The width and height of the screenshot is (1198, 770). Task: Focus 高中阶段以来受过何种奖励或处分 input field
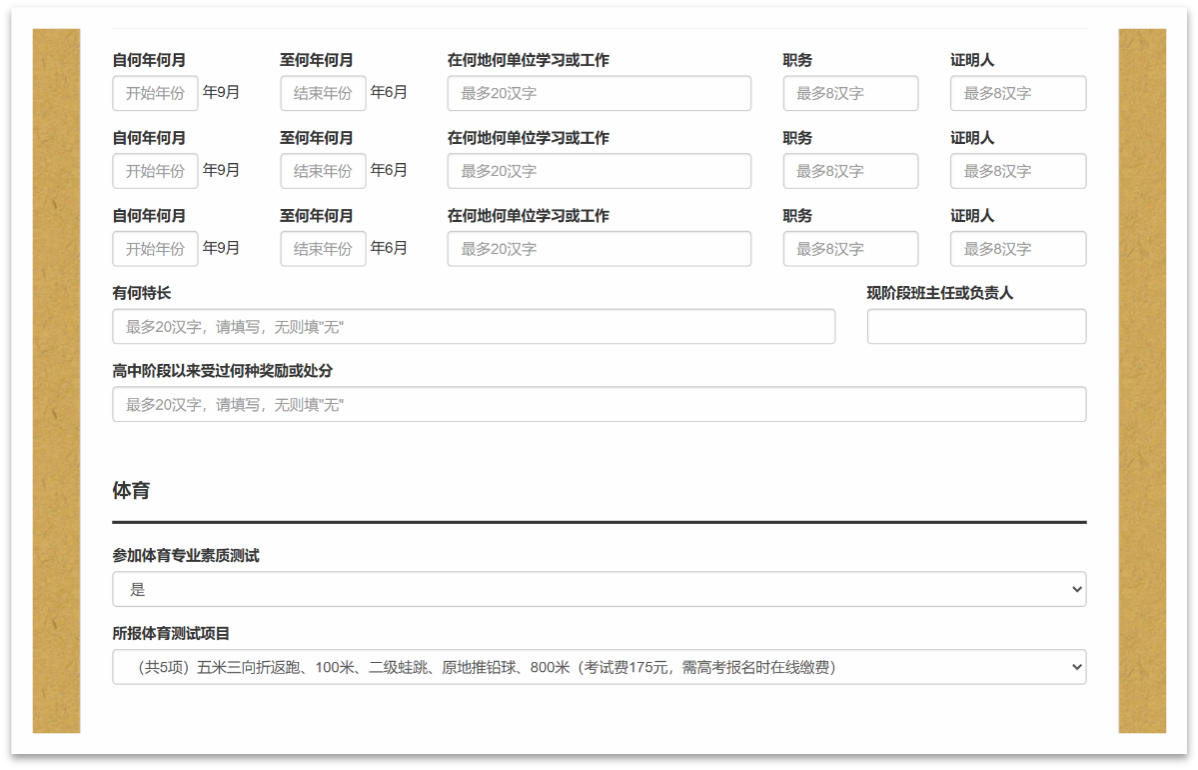point(599,405)
